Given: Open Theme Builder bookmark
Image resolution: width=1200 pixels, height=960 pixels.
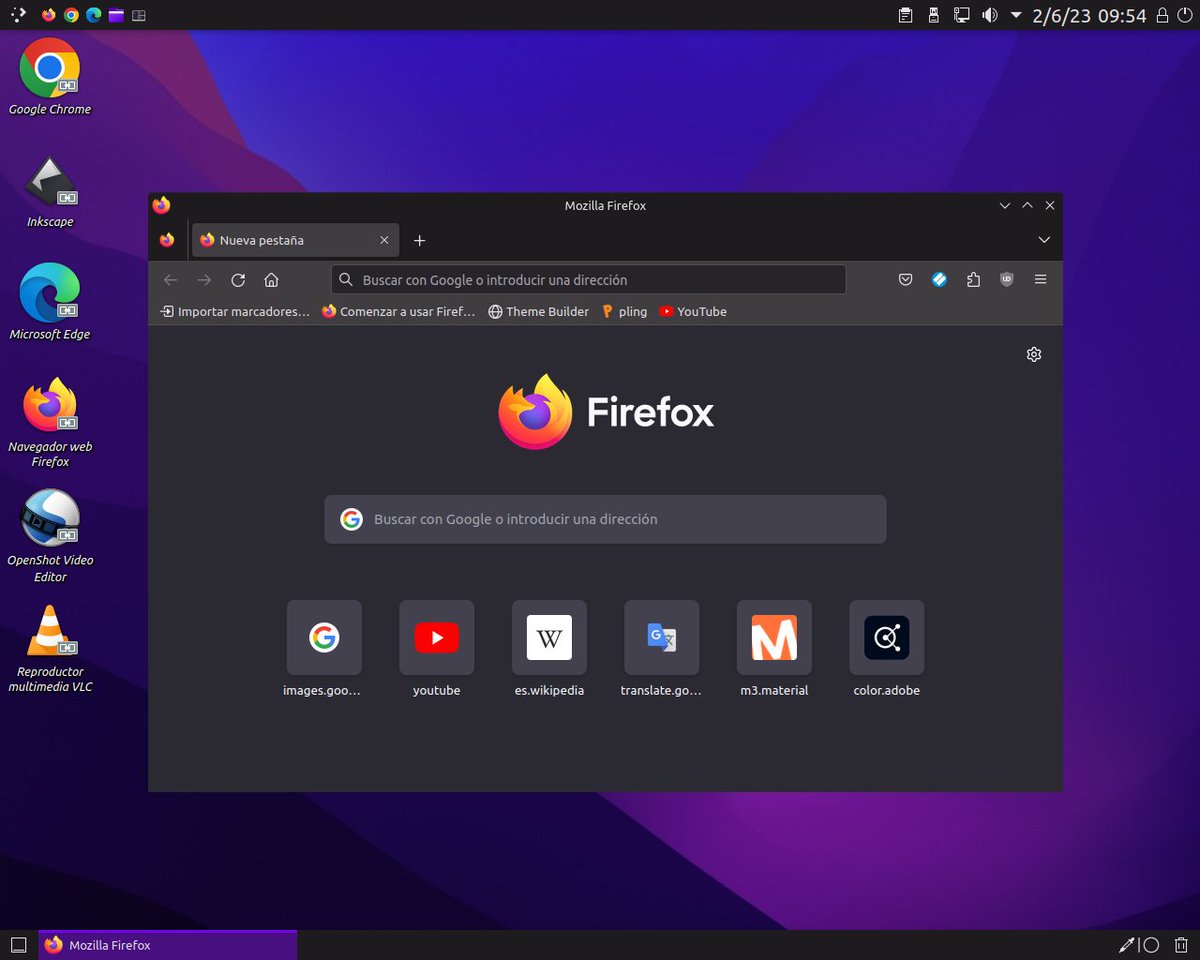Looking at the screenshot, I should (538, 312).
